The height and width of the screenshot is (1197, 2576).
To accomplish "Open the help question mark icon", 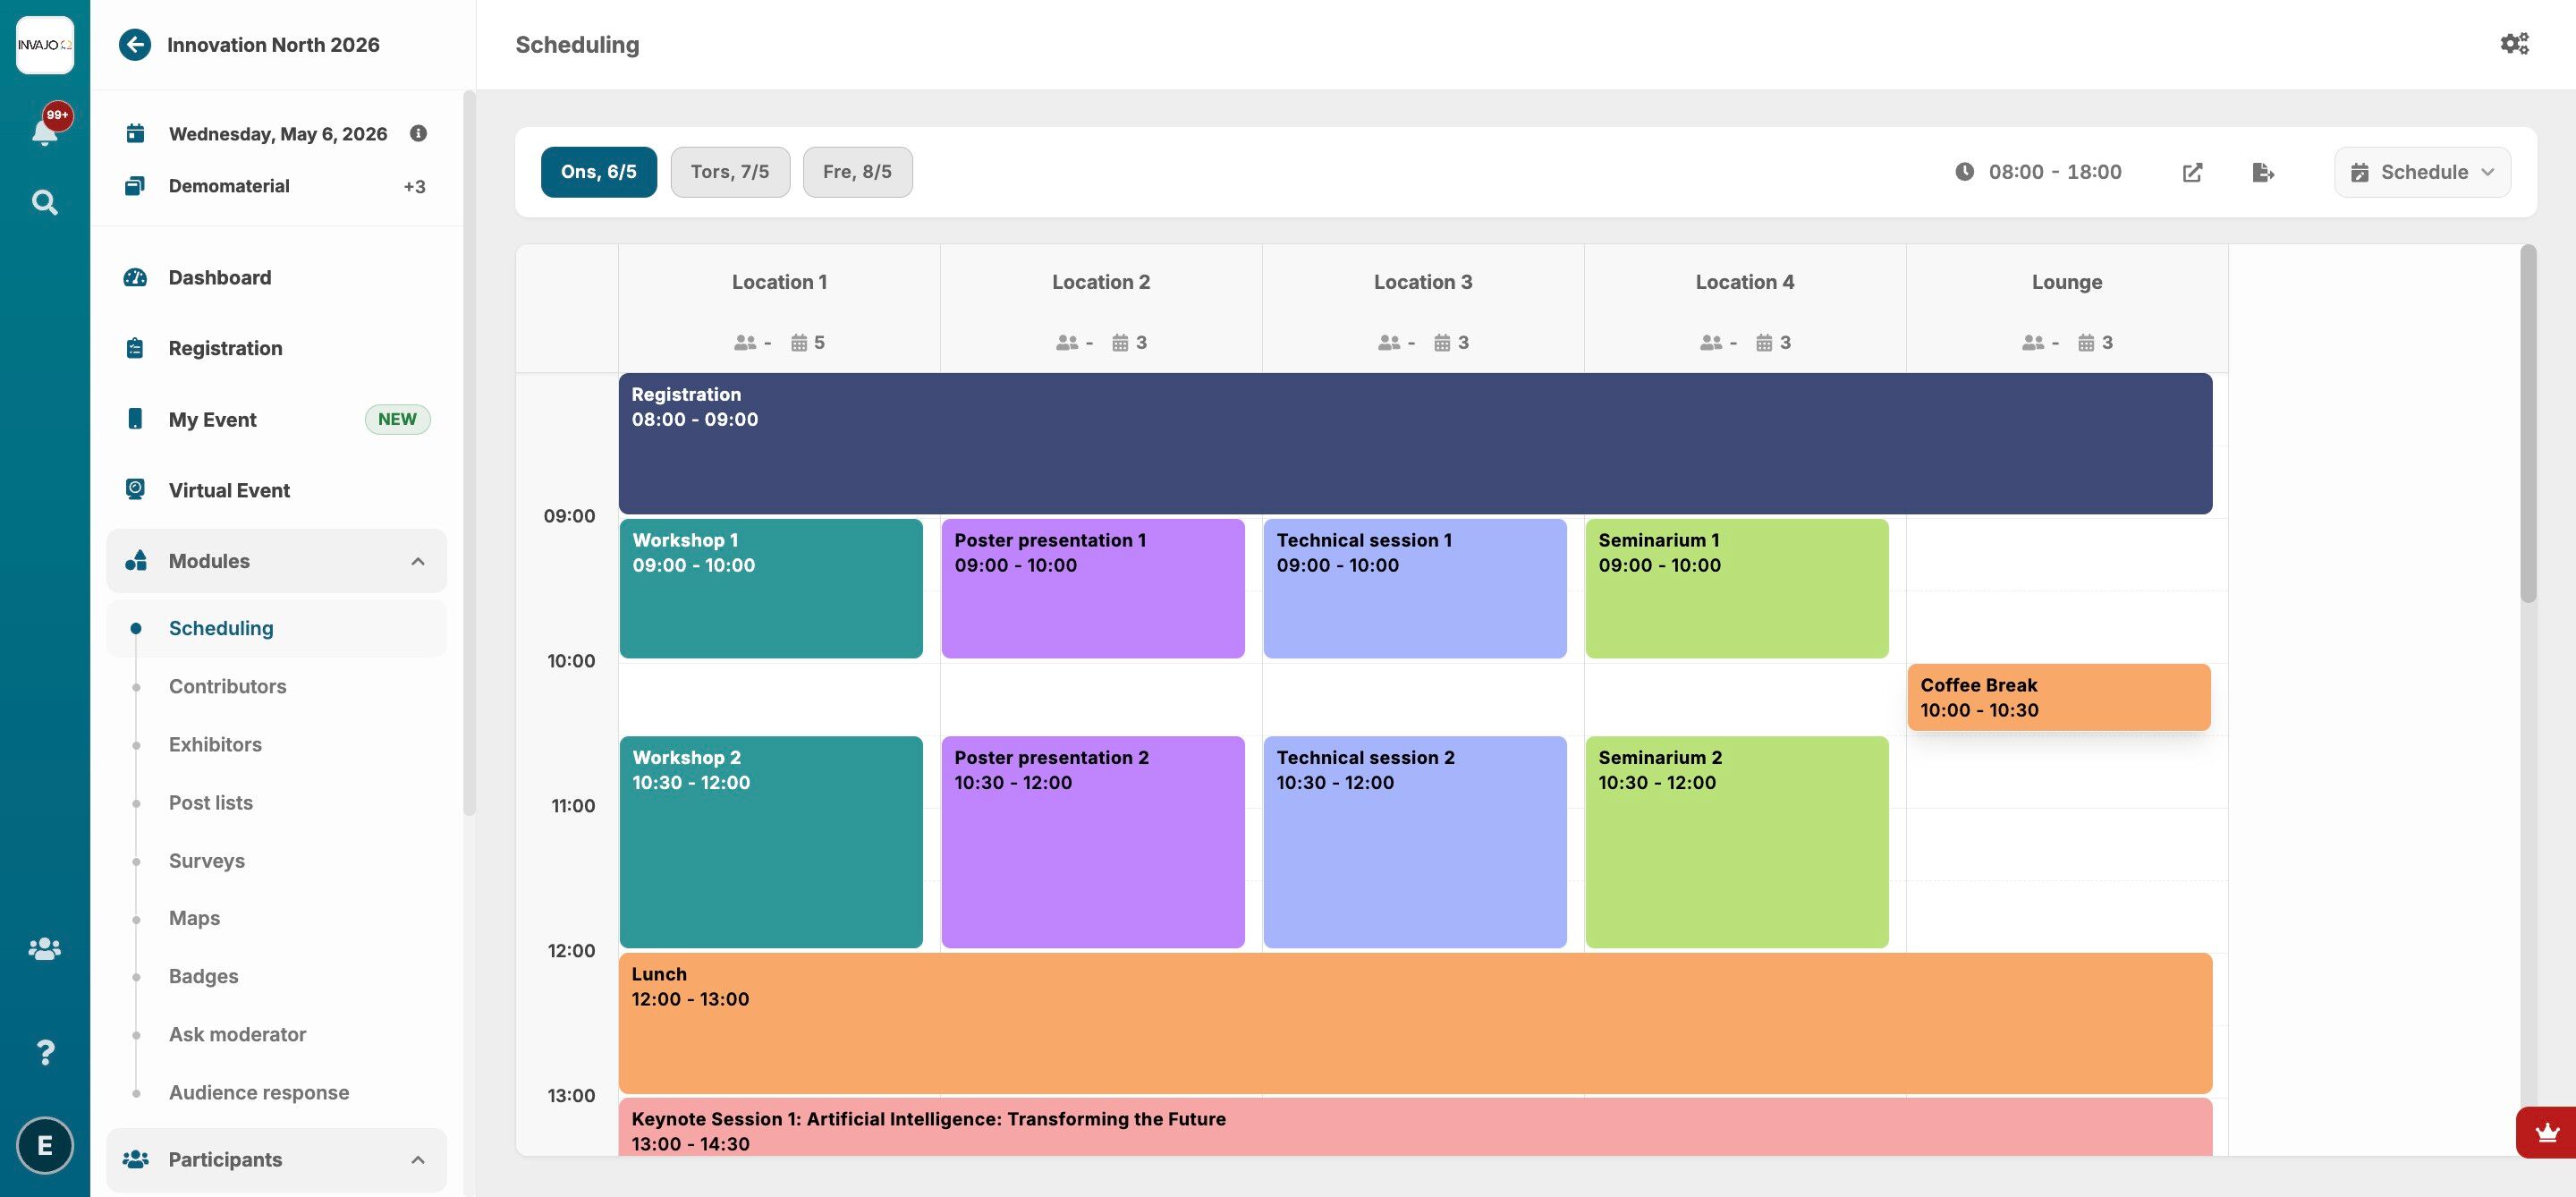I will pos(44,1052).
